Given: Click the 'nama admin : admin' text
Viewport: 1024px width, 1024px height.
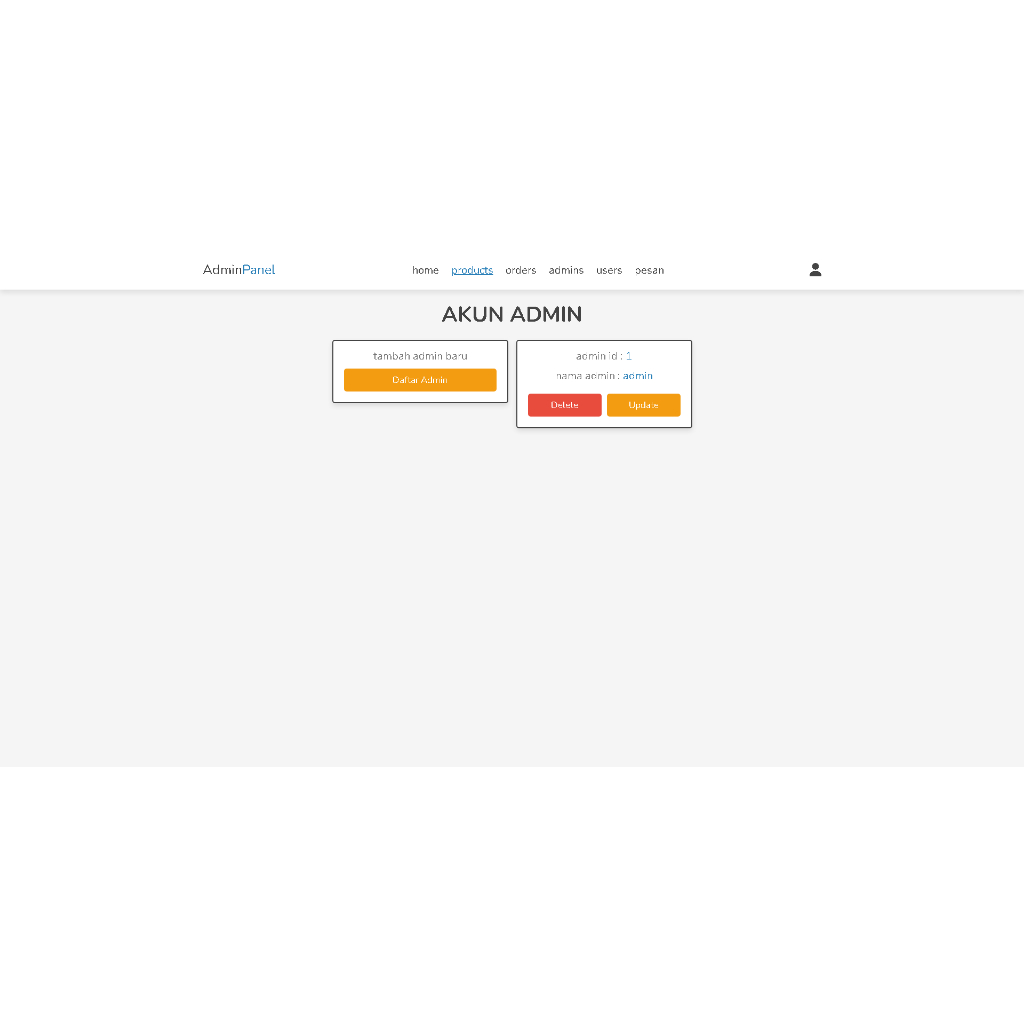Looking at the screenshot, I should 604,376.
